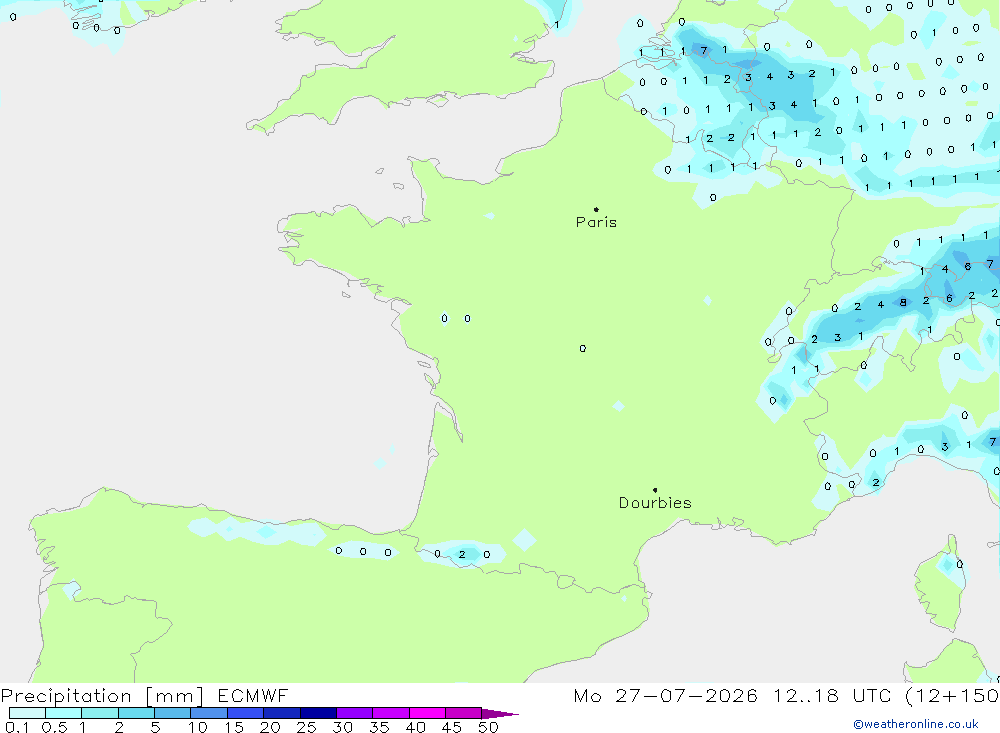Pick the dark navy legend swatch between 25 and 30
Viewport: 1000px width, 733px height.
pyautogui.click(x=318, y=713)
